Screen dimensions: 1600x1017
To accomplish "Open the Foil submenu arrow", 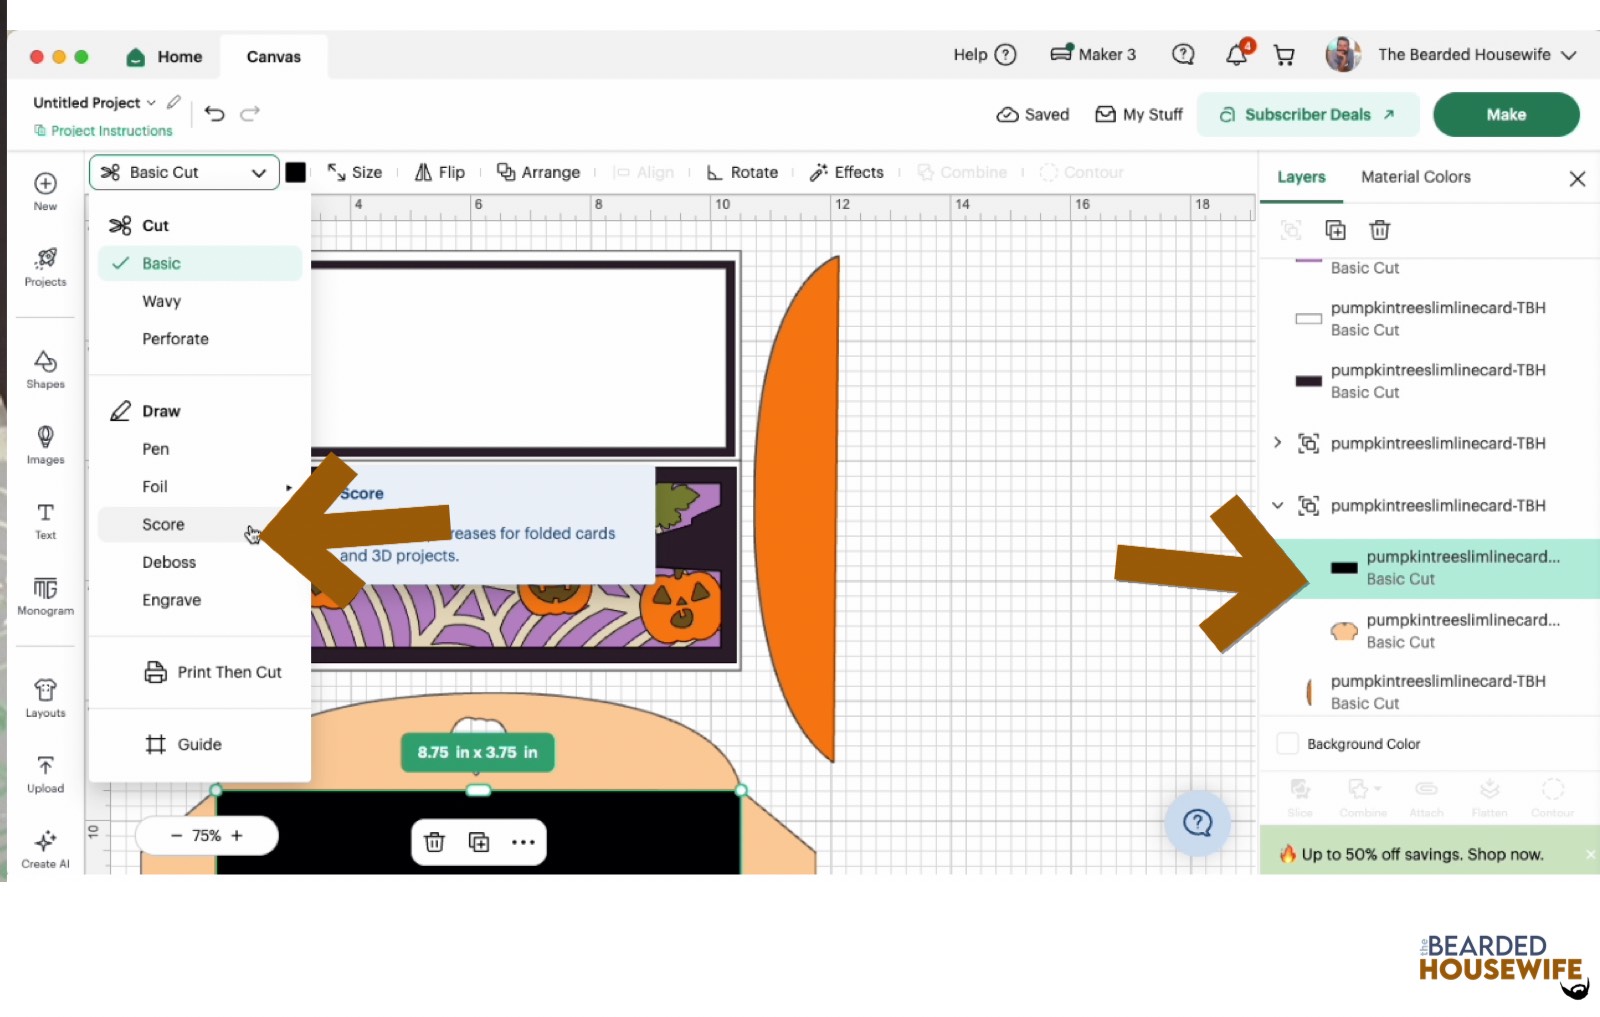I will 288,487.
